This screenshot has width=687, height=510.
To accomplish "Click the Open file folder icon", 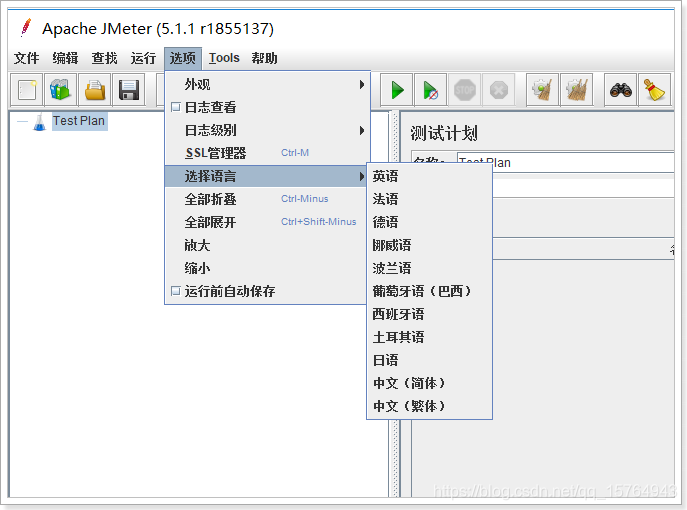I will coord(95,90).
